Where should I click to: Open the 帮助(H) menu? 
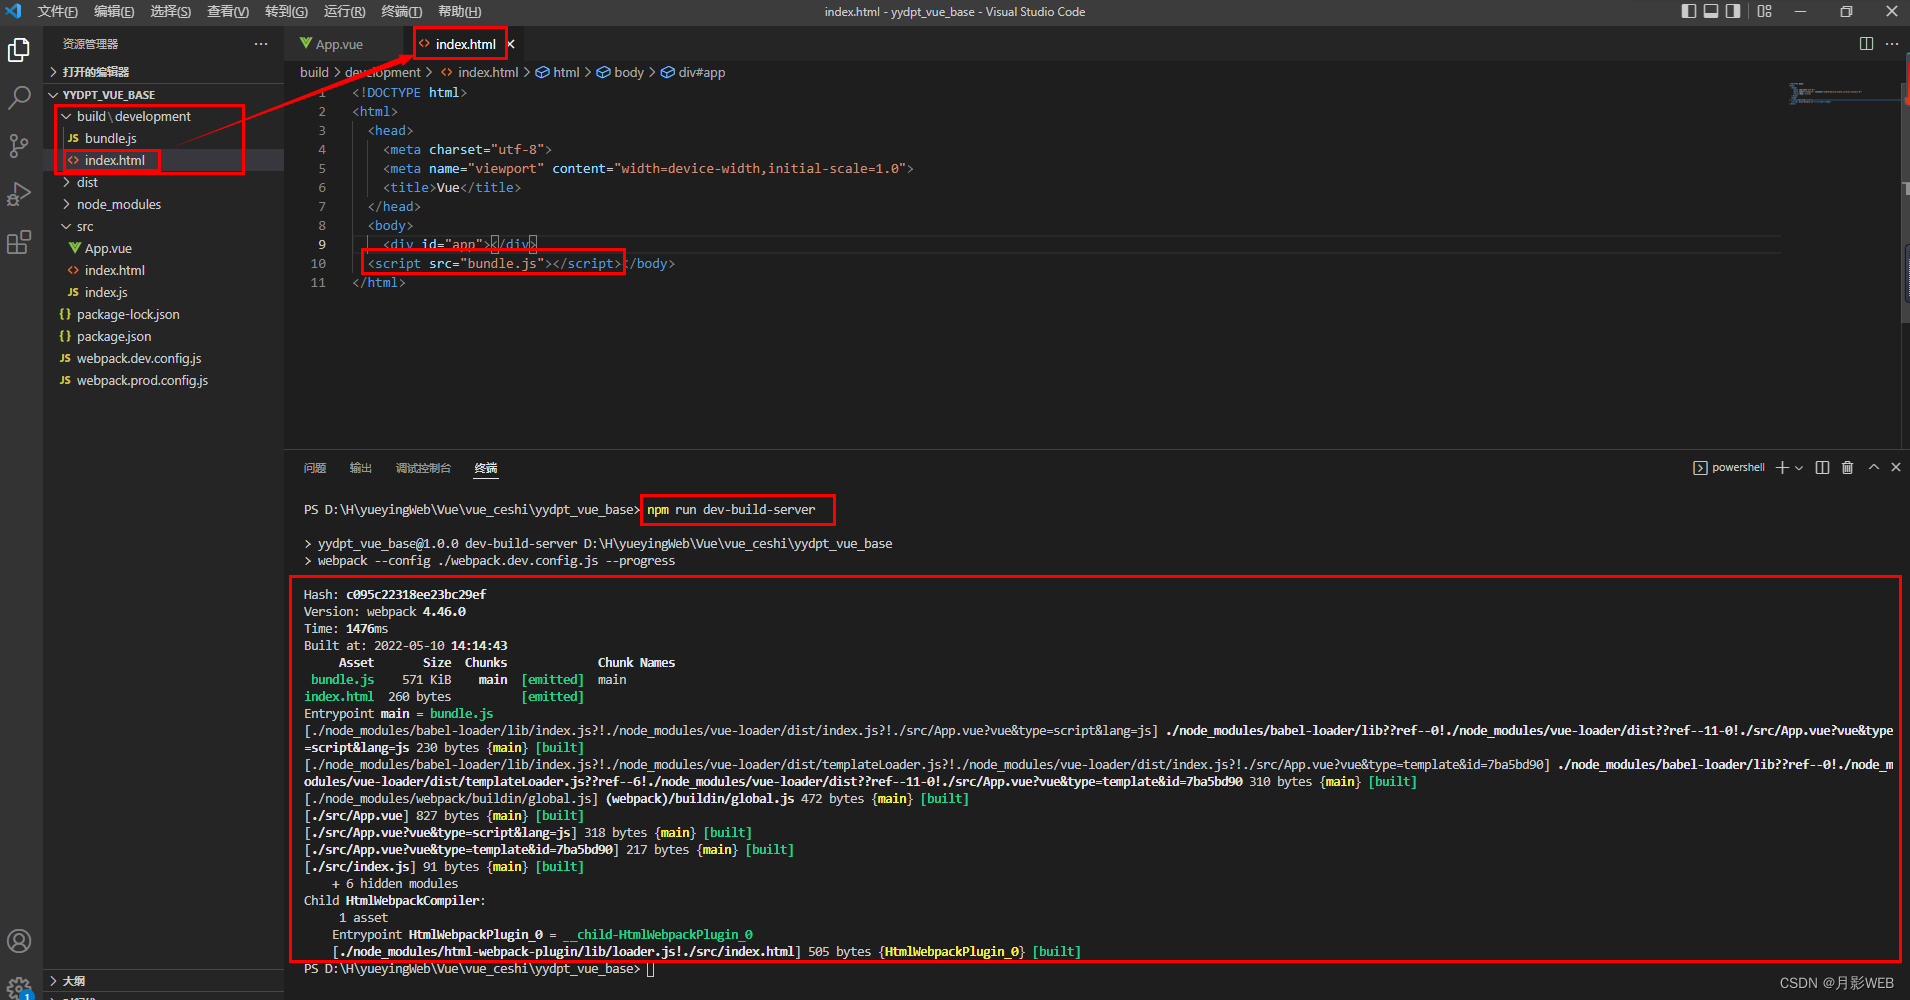(x=459, y=11)
